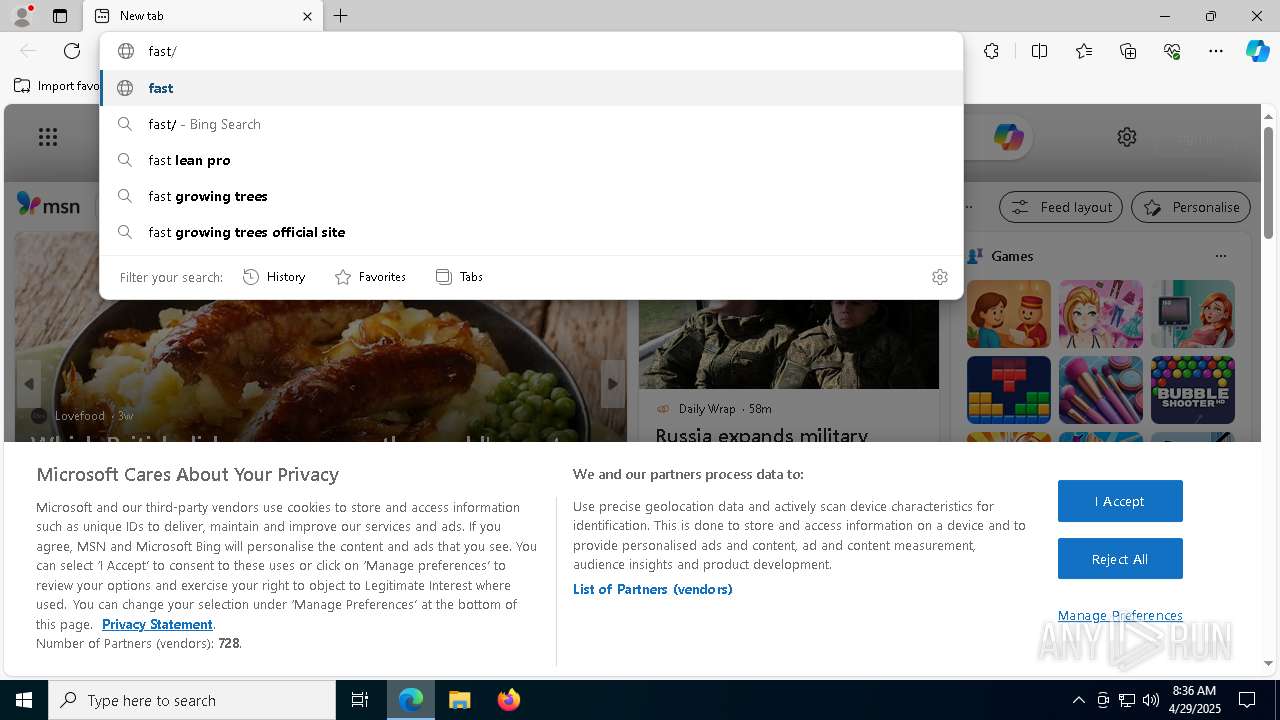
Task: Open Favorites star toolbar icon
Action: tap(1084, 51)
